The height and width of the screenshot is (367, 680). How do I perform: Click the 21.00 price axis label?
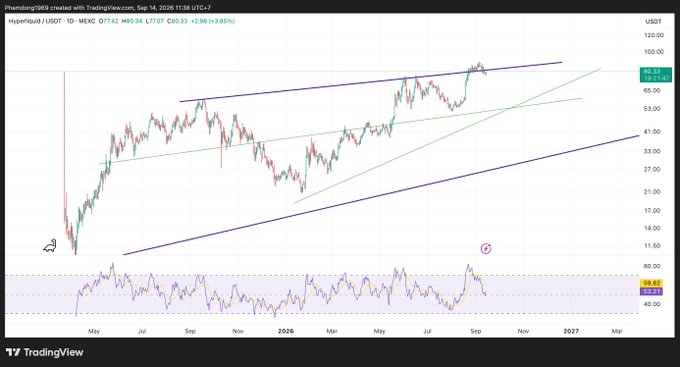[x=652, y=192]
